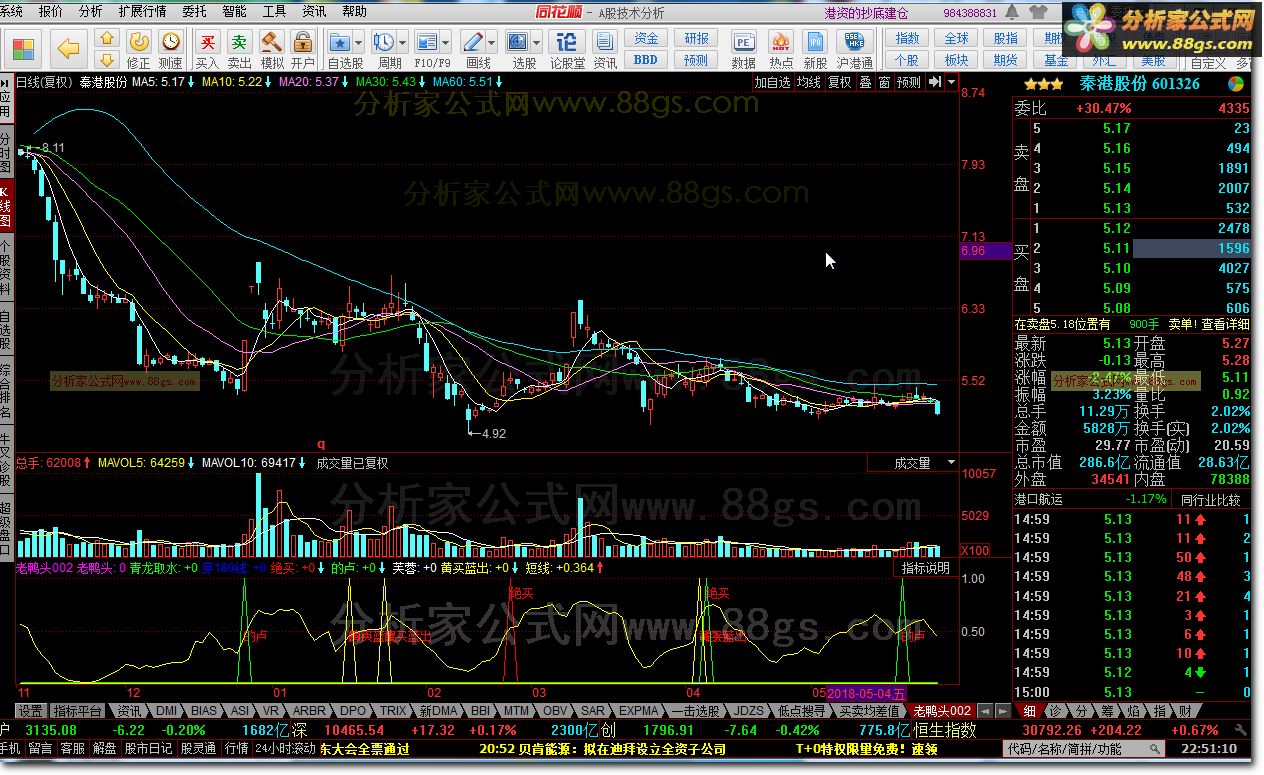Open the 报价 menu
The image size is (1264, 775).
50,11
